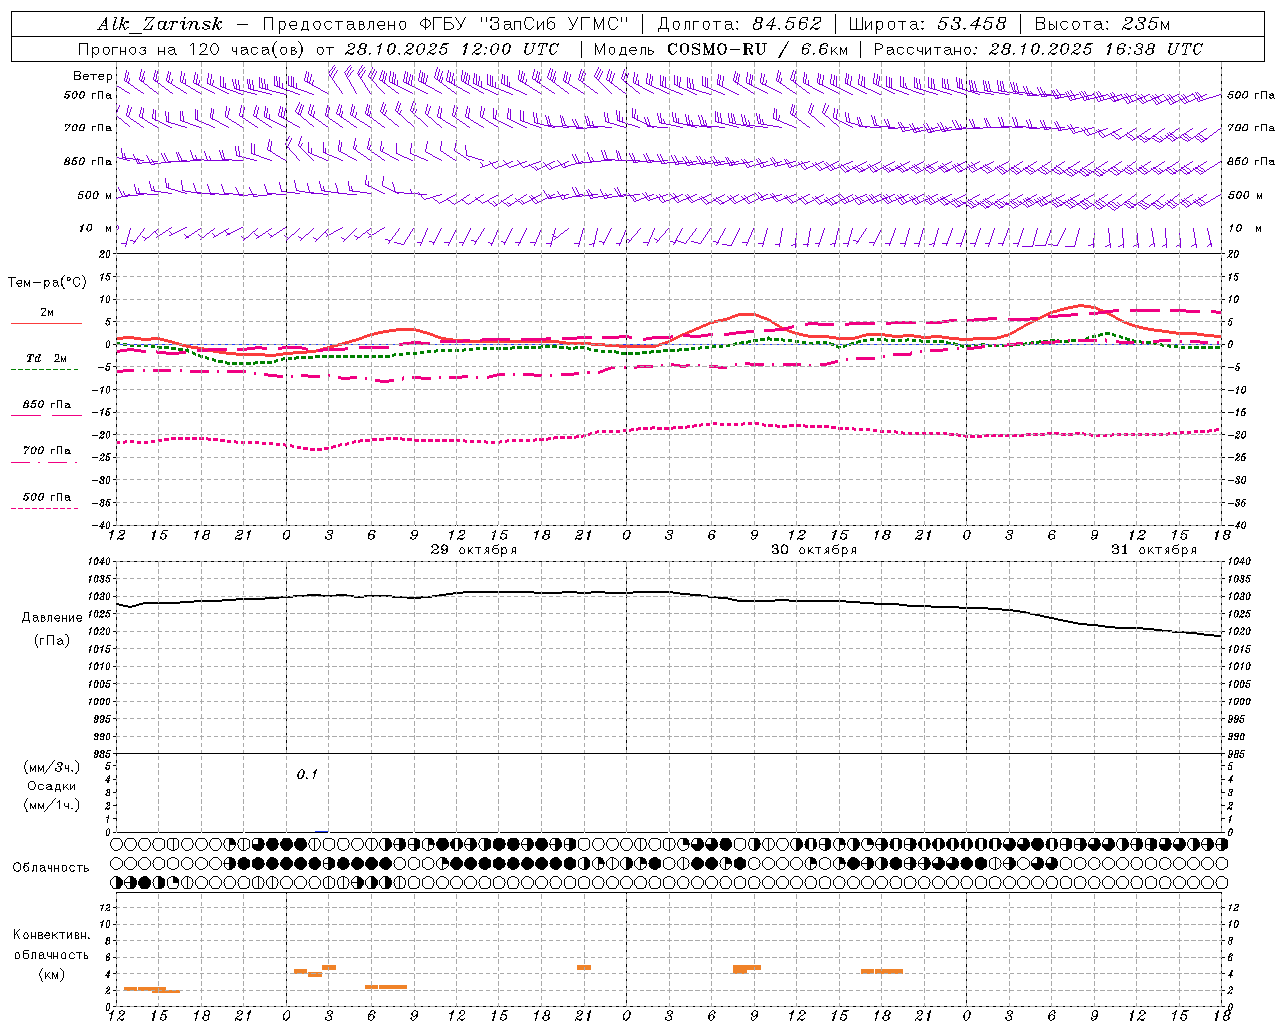Click the Прогноз на 120 часа(ов) text
Screen dimensions: 1280x1024
(192, 49)
